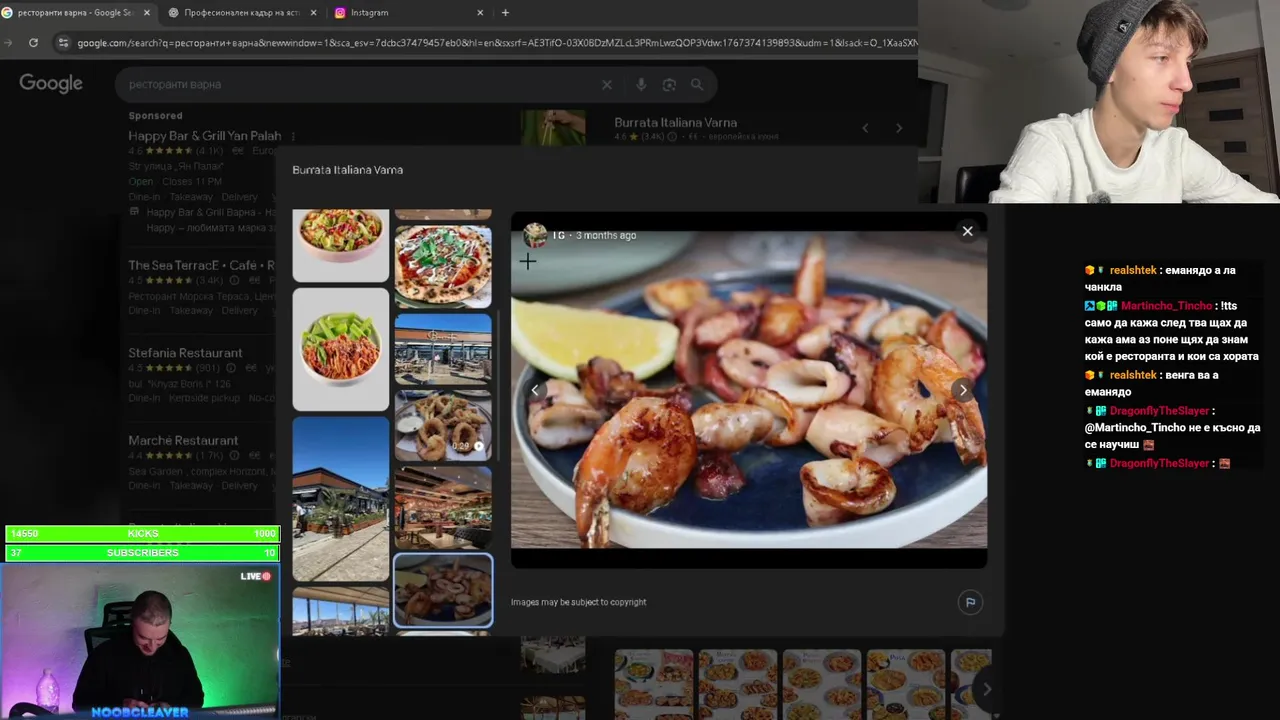This screenshot has width=1280, height=720.
Task: Click the Burrata Italiana Varna gallery heading
Action: [x=347, y=170]
